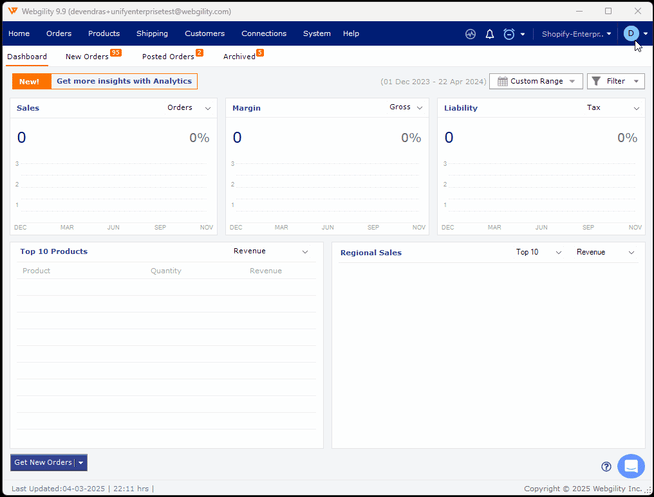The height and width of the screenshot is (497, 654).
Task: Change Margin Gross dropdown selection
Action: click(406, 108)
